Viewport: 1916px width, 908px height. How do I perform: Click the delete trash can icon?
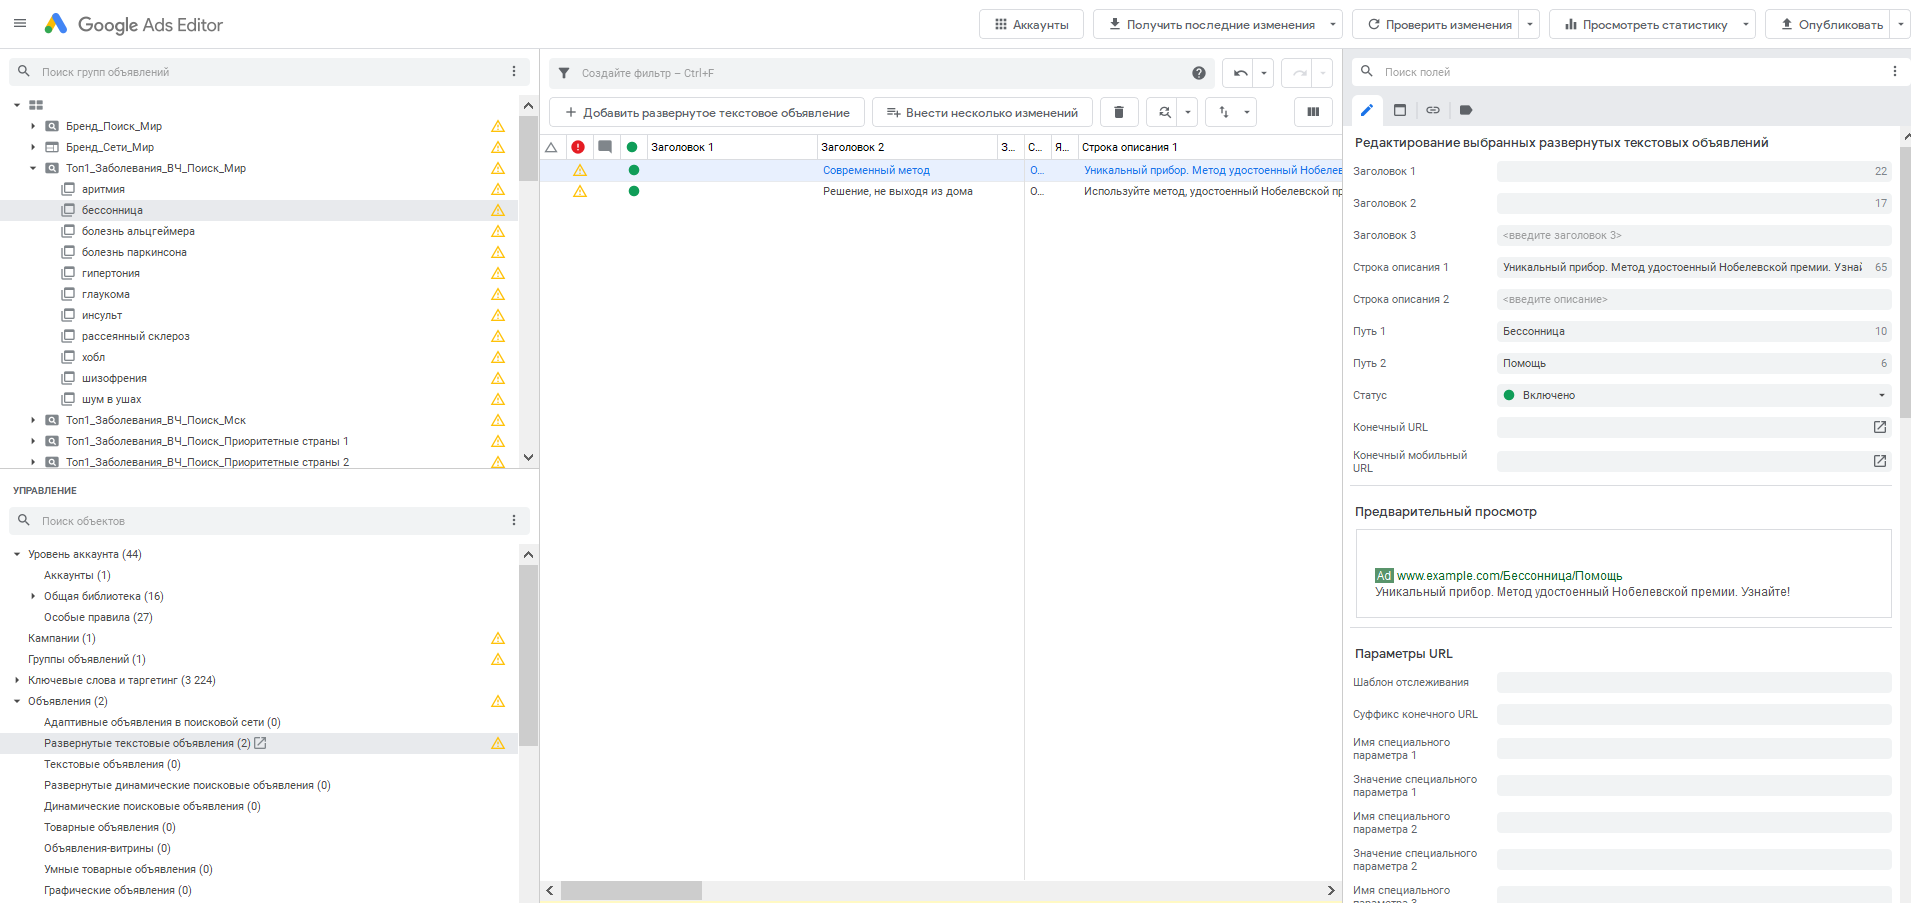(1119, 113)
